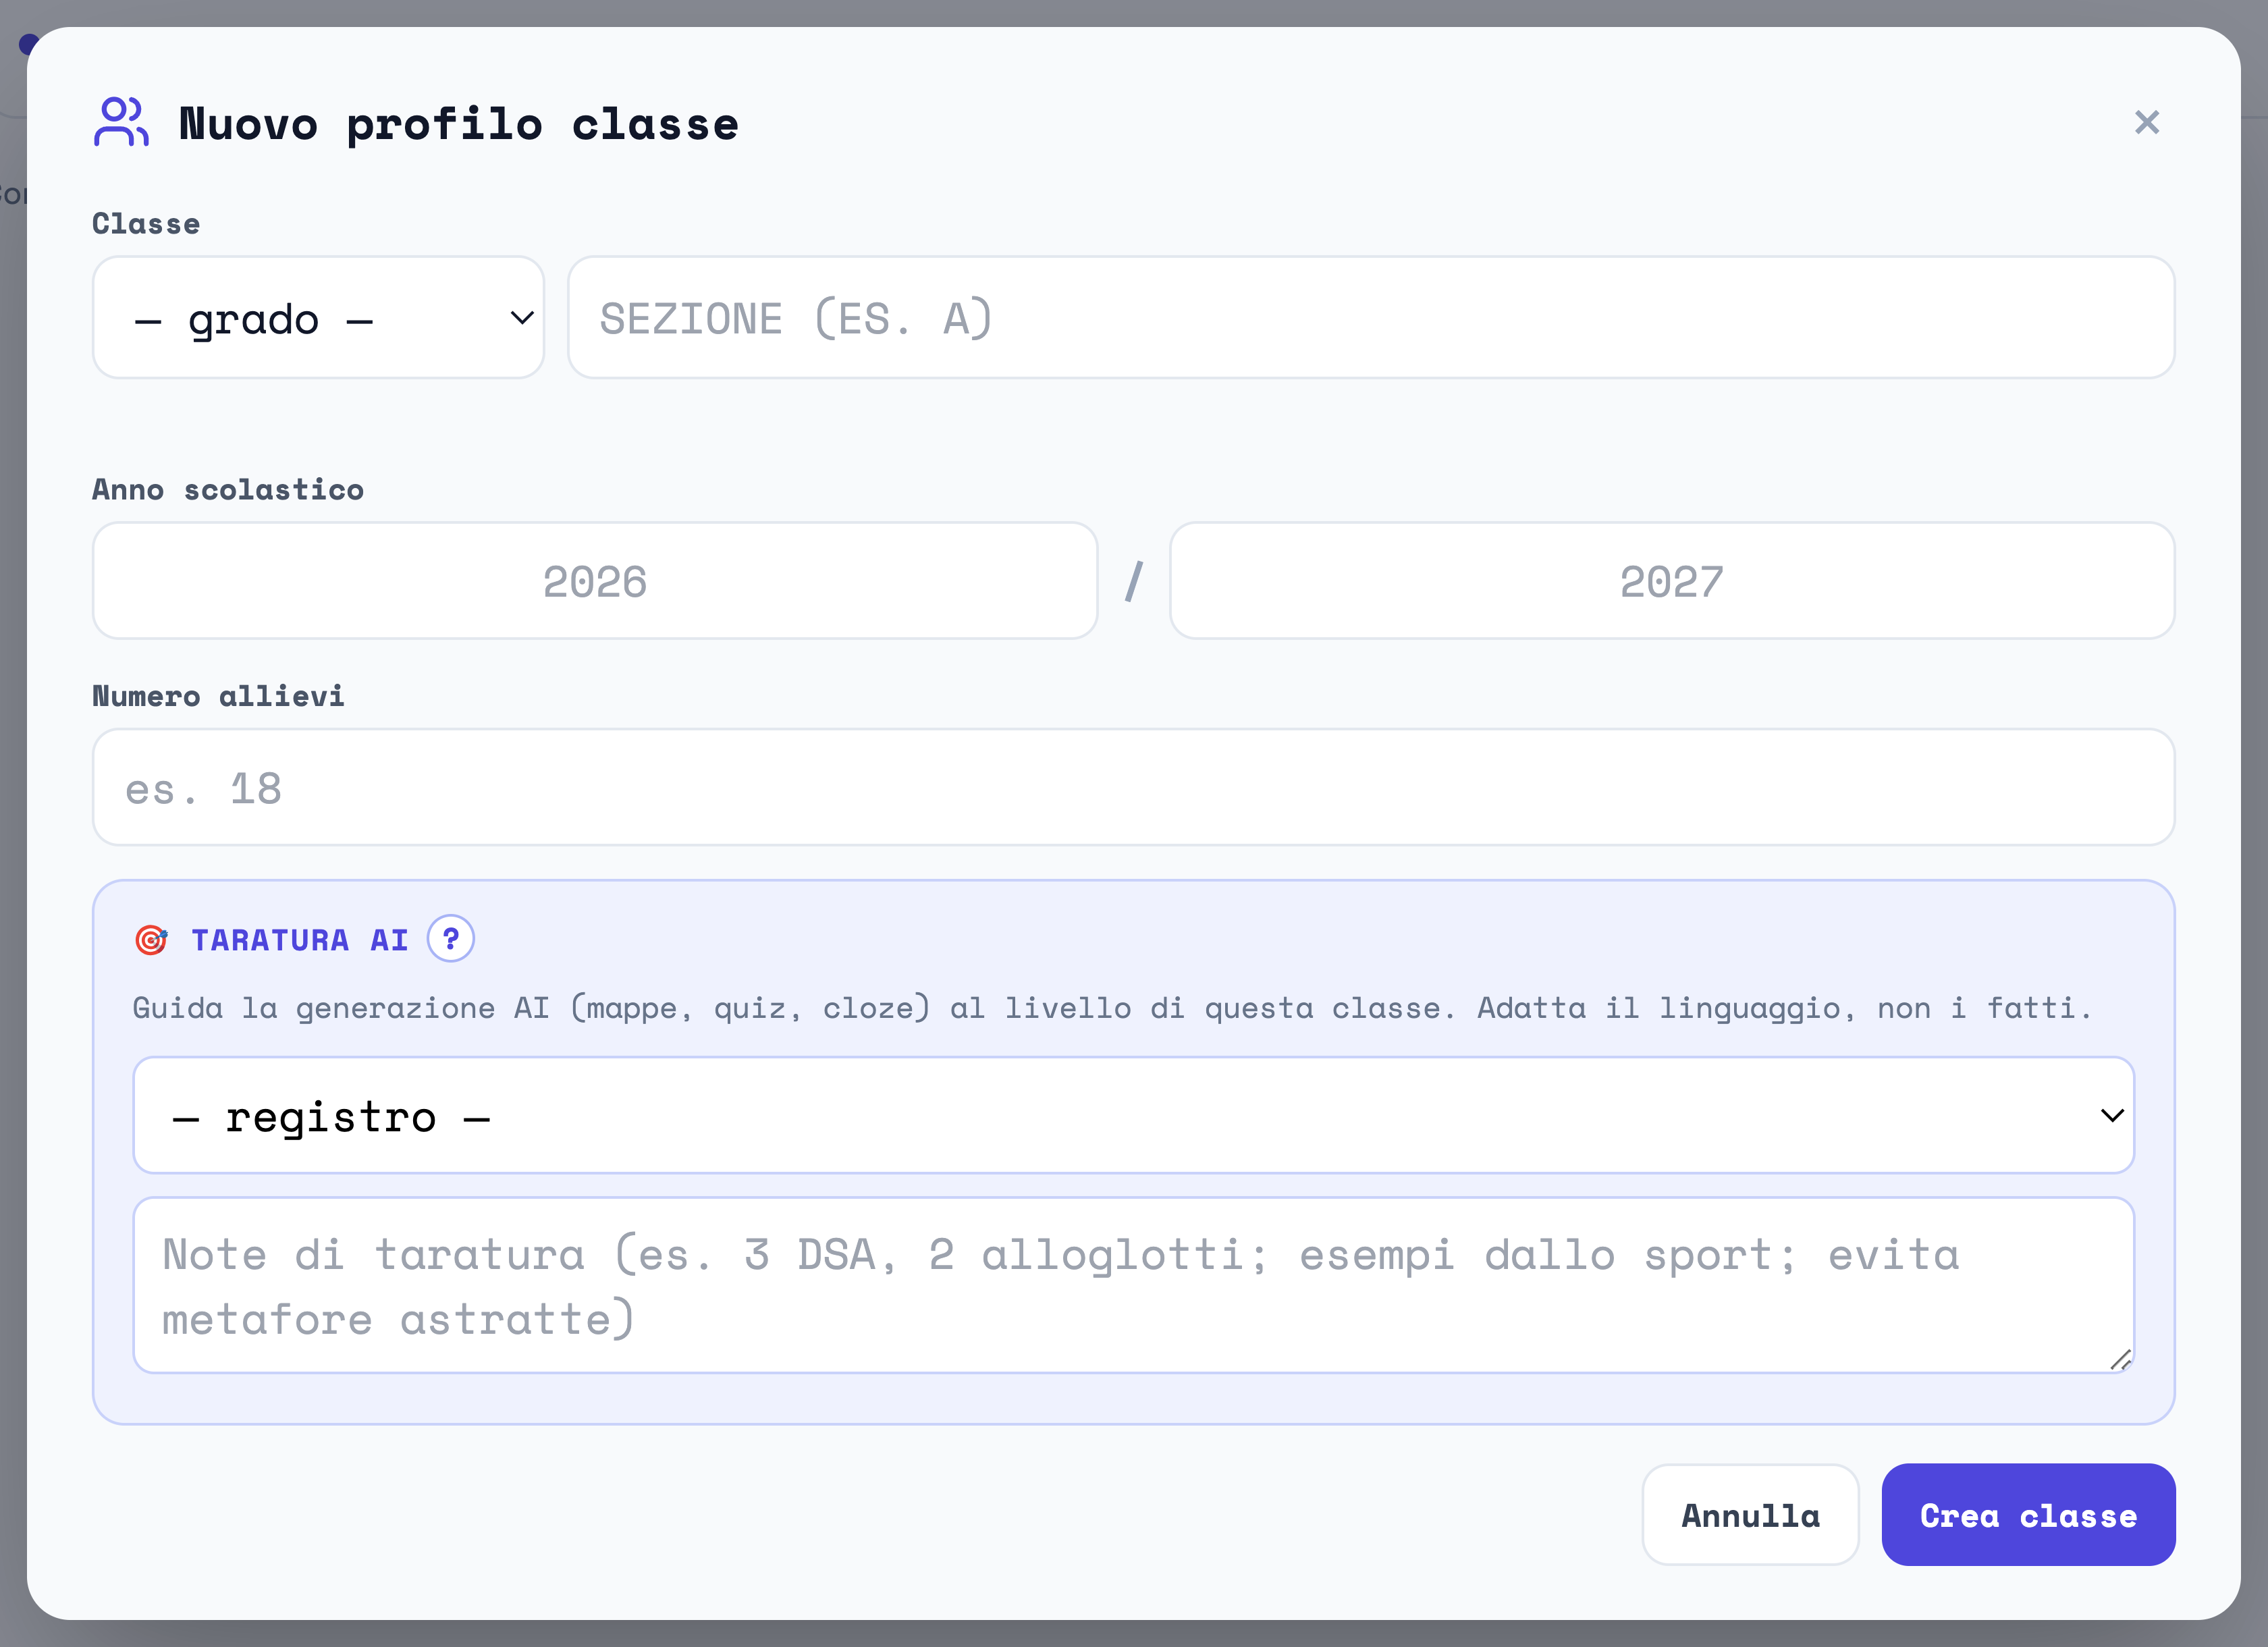Click the Numero allievi input field
Viewport: 2268px width, 1647px height.
(1133, 787)
